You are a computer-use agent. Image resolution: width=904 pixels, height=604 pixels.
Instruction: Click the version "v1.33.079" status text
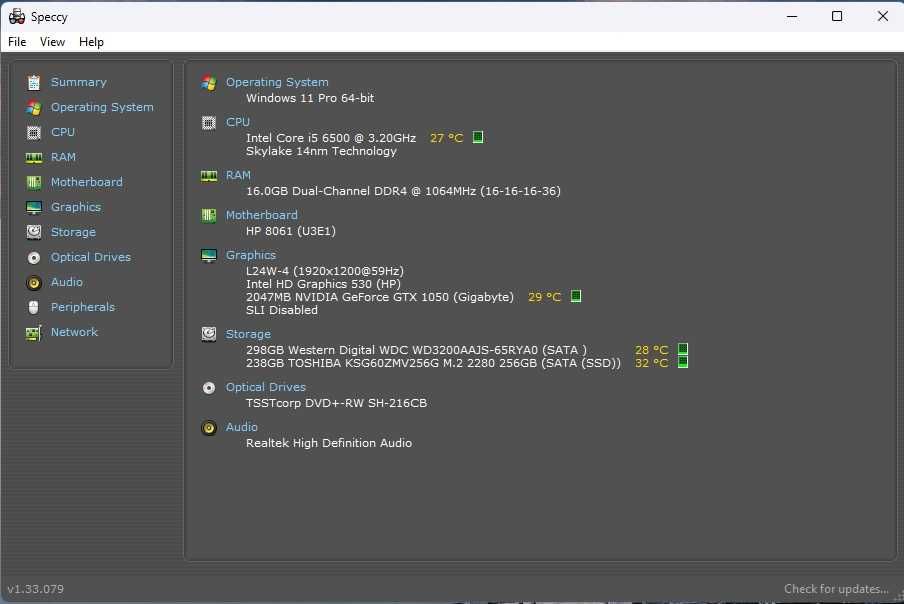(36, 589)
